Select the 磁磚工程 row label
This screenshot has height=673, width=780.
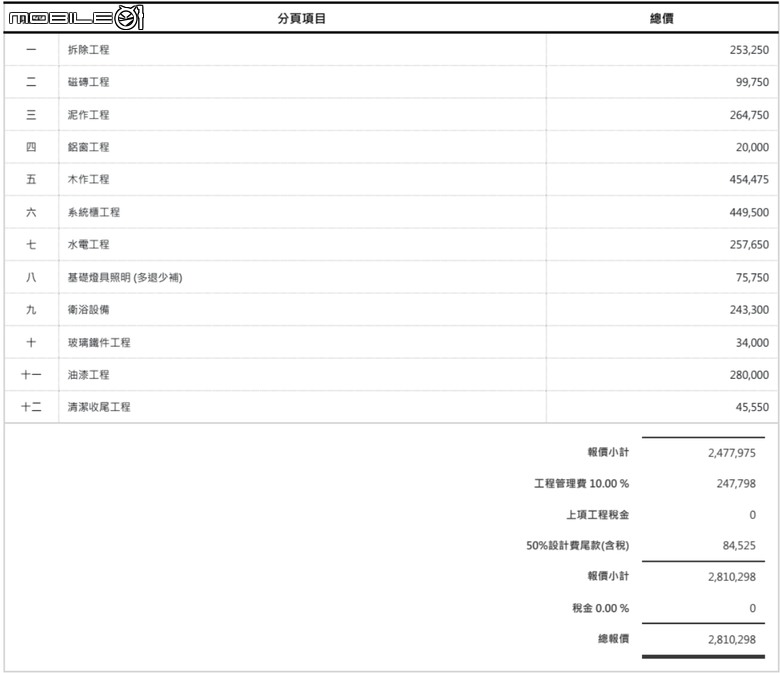pyautogui.click(x=89, y=82)
